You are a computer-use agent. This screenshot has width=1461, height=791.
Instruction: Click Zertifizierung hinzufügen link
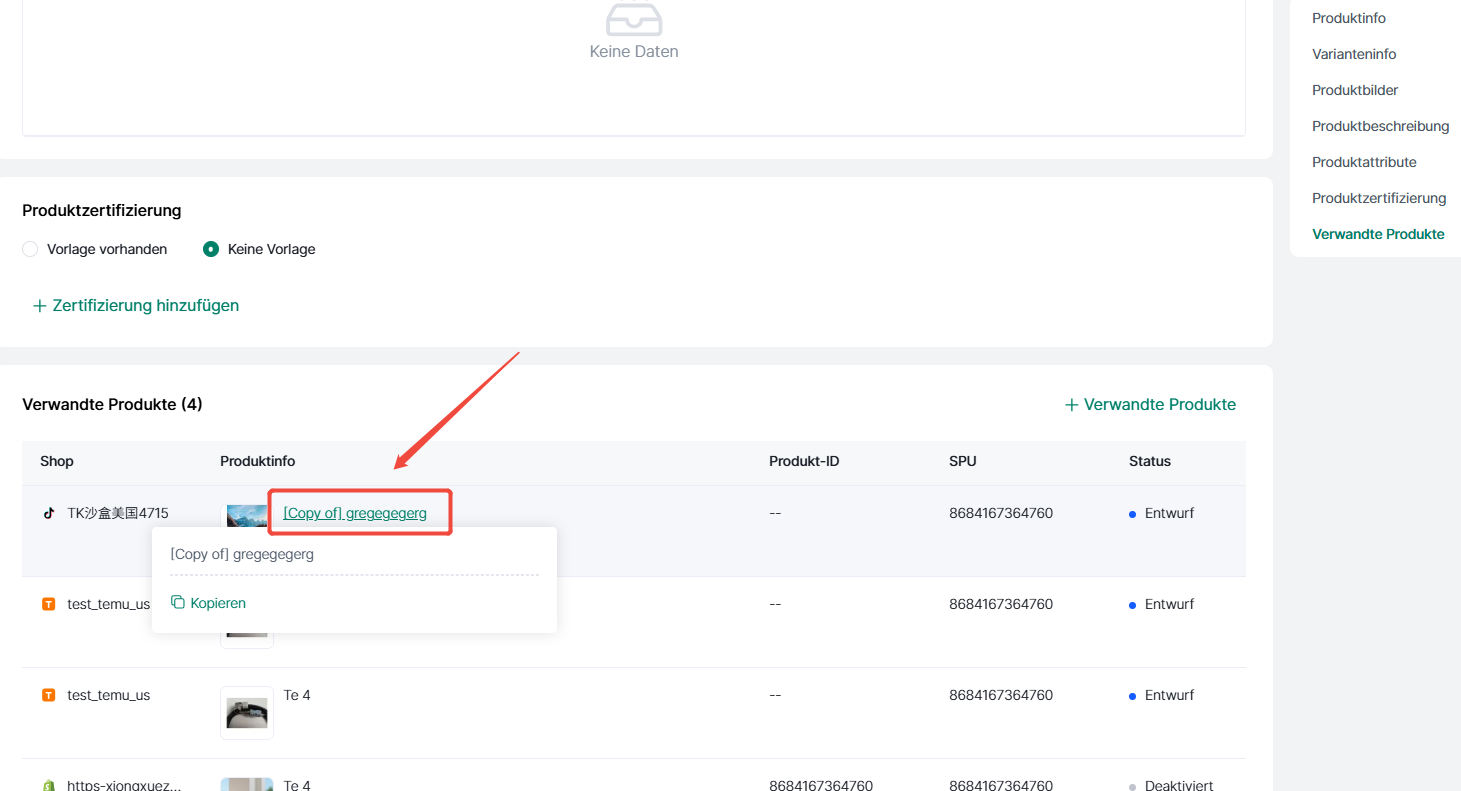coord(136,305)
